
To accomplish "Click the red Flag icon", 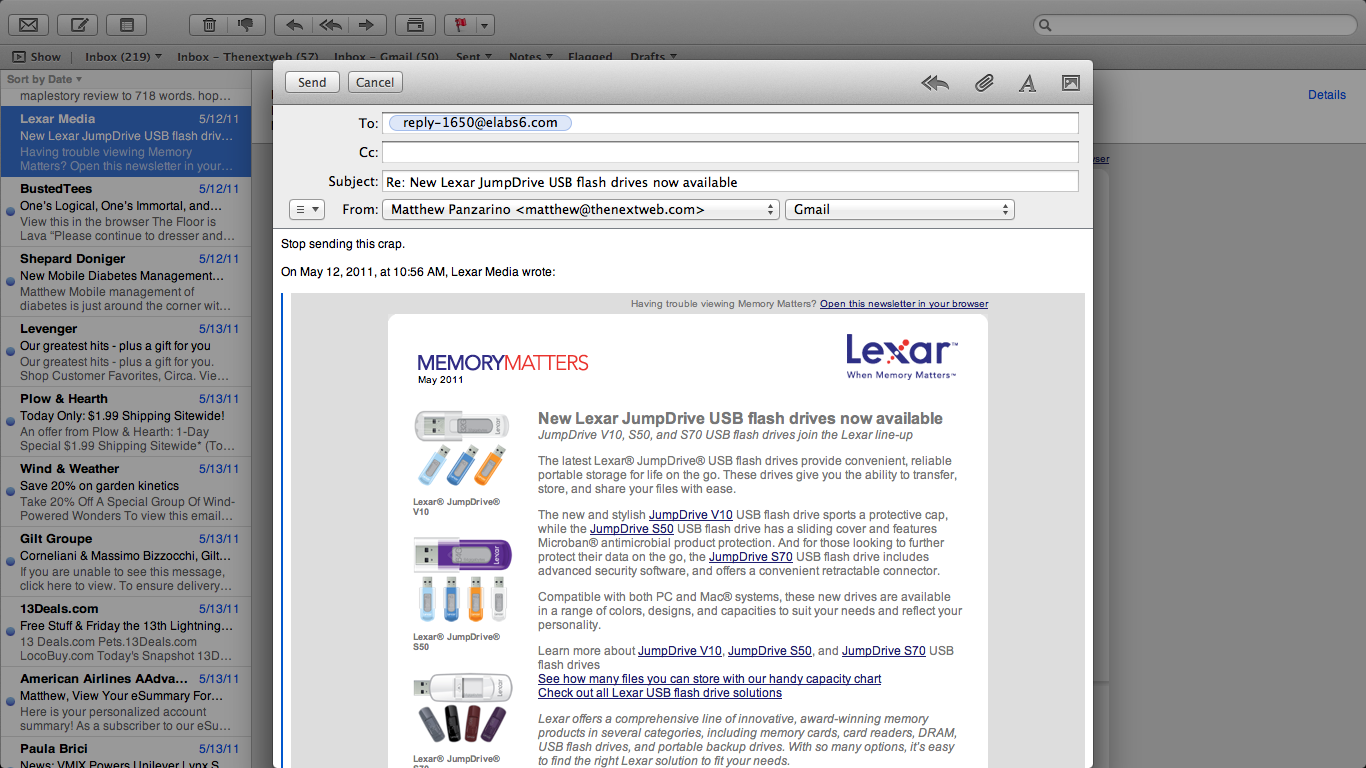I will [462, 25].
